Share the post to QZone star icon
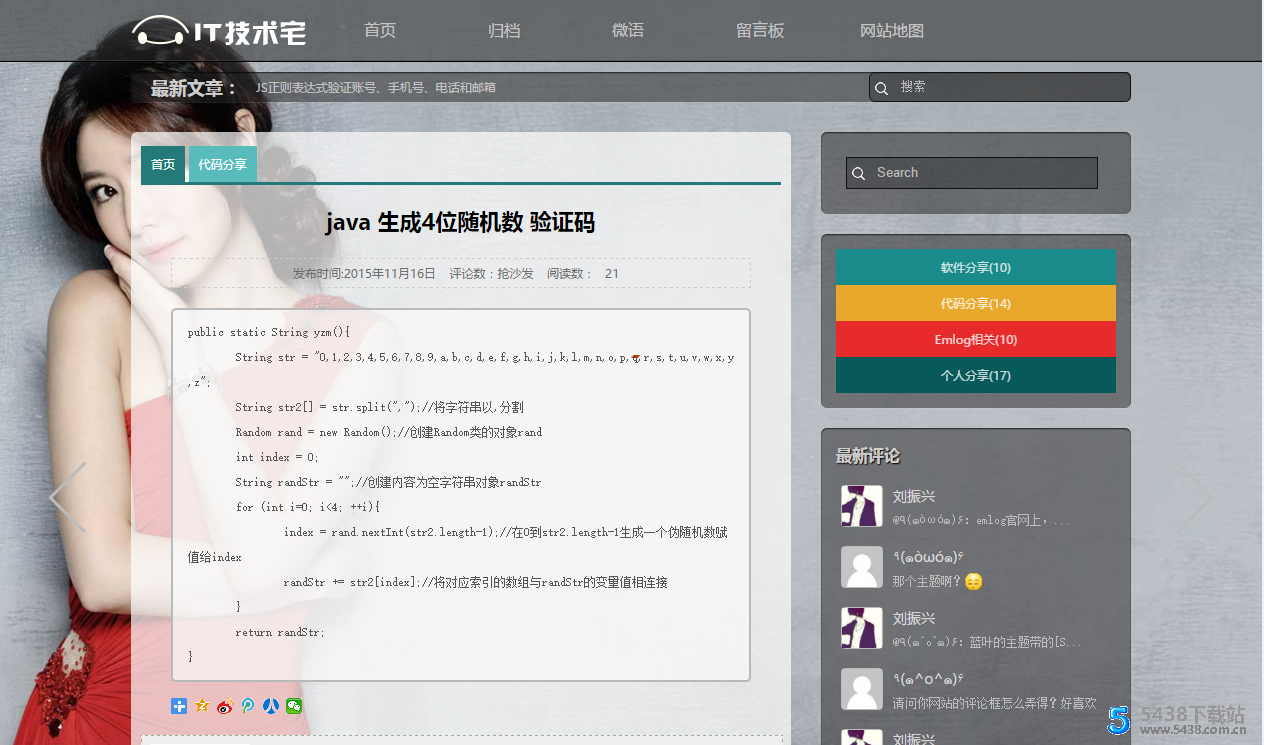The width and height of the screenshot is (1264, 745). pyautogui.click(x=202, y=706)
